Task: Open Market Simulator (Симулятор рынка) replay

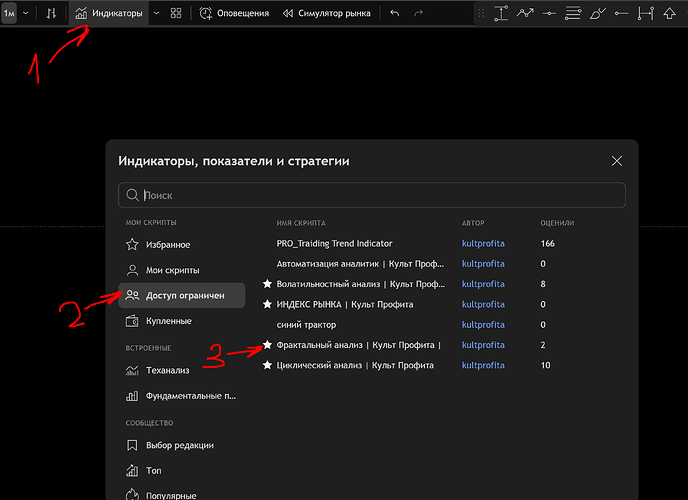Action: click(x=326, y=14)
